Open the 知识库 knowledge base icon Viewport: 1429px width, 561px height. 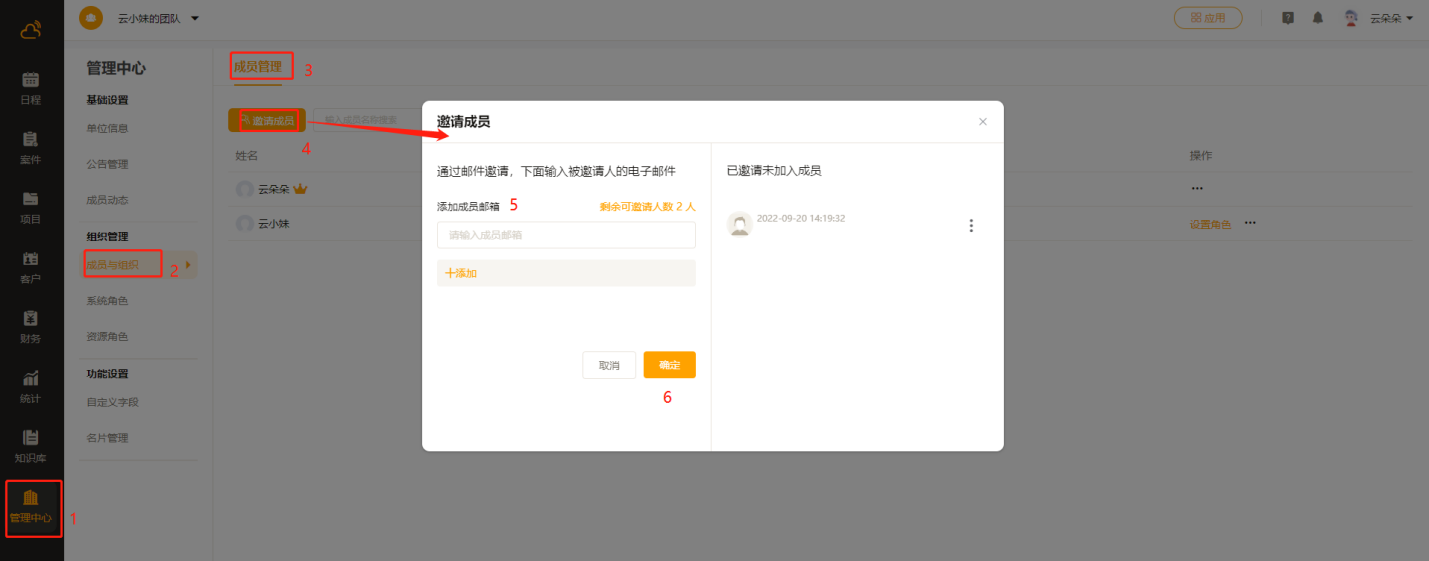point(30,446)
